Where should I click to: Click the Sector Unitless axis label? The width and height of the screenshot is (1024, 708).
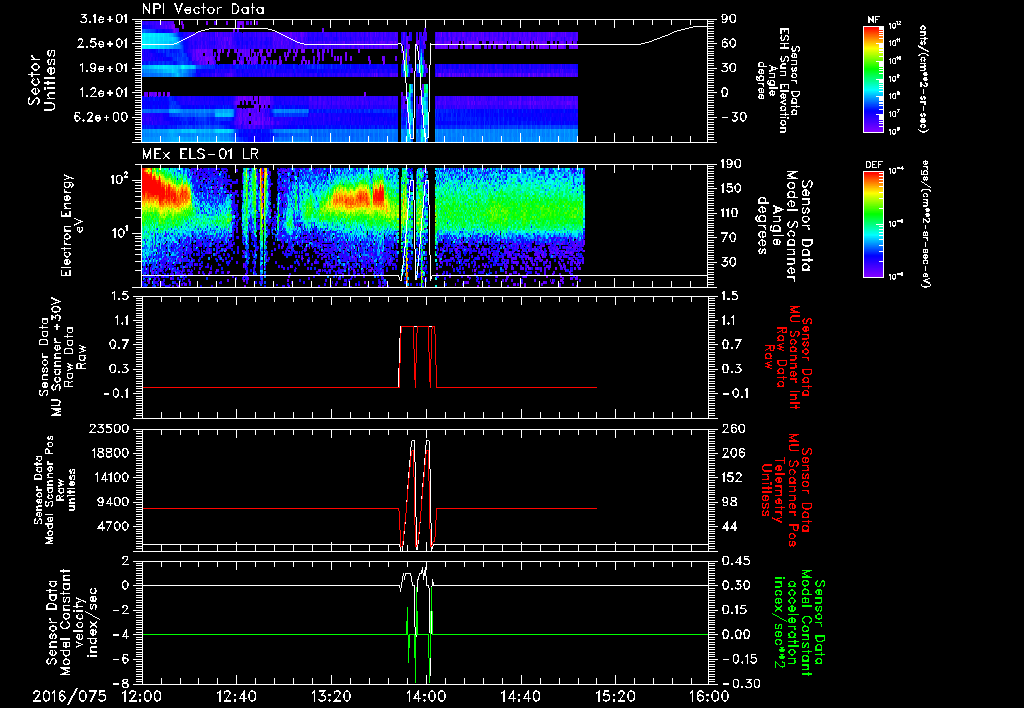(x=42, y=80)
